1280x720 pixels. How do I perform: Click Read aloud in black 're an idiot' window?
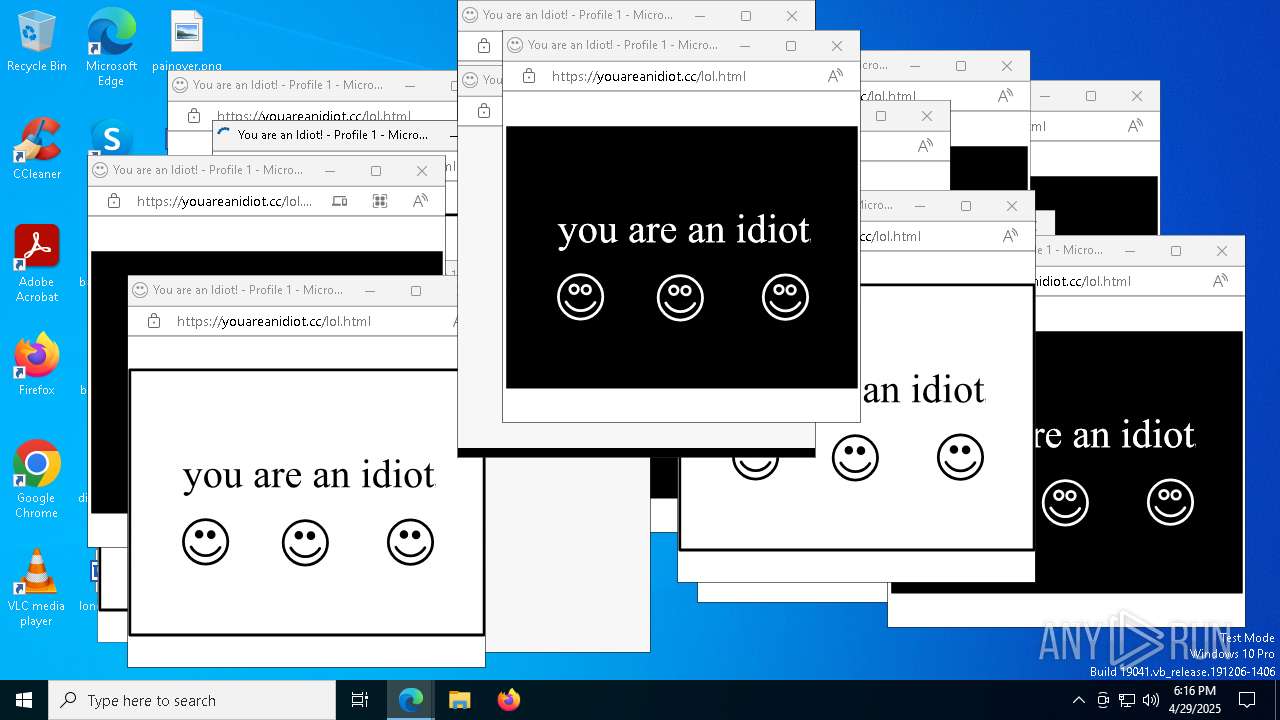coord(1220,281)
